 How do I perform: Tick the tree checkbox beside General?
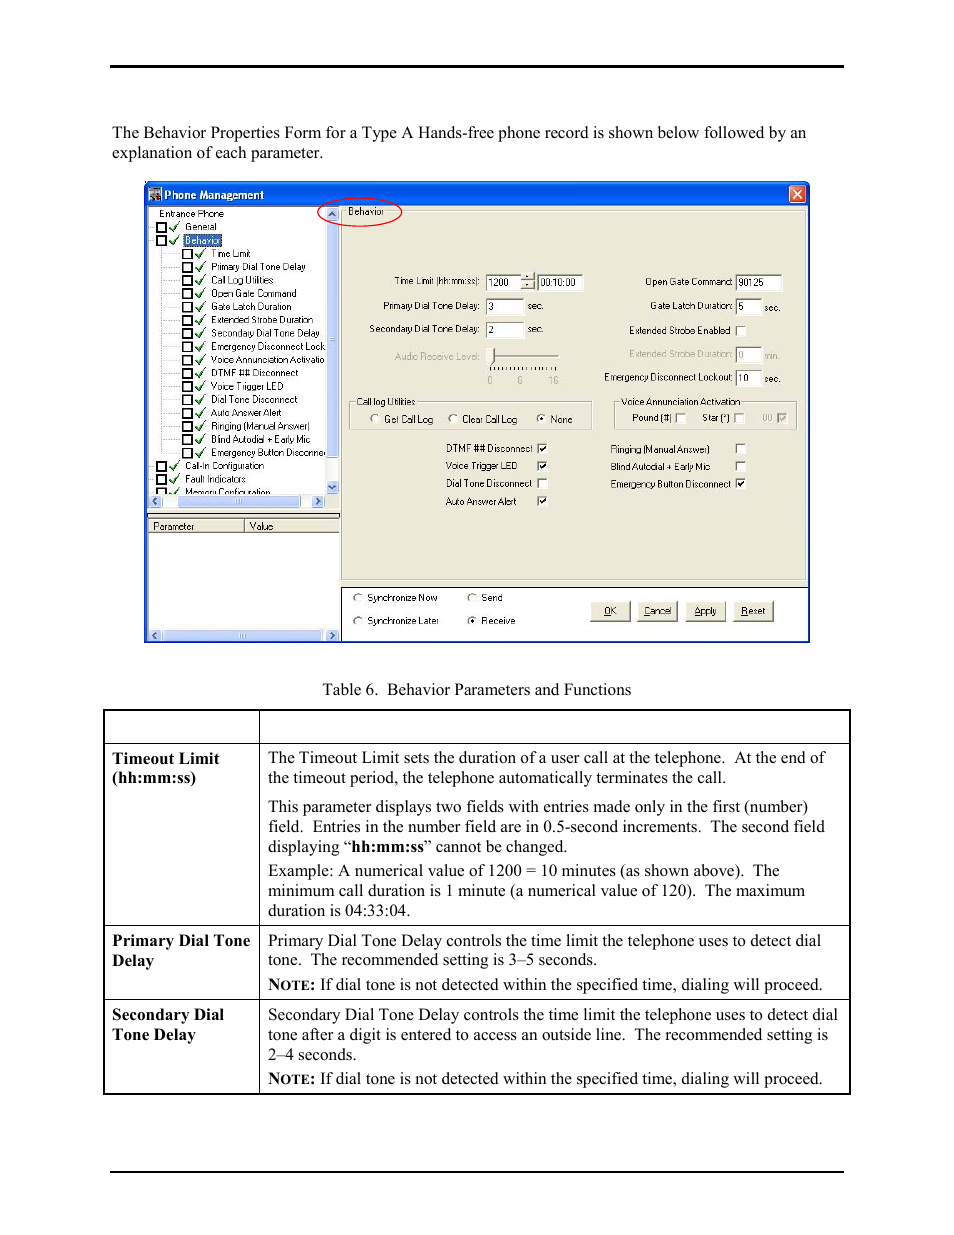pyautogui.click(x=162, y=227)
